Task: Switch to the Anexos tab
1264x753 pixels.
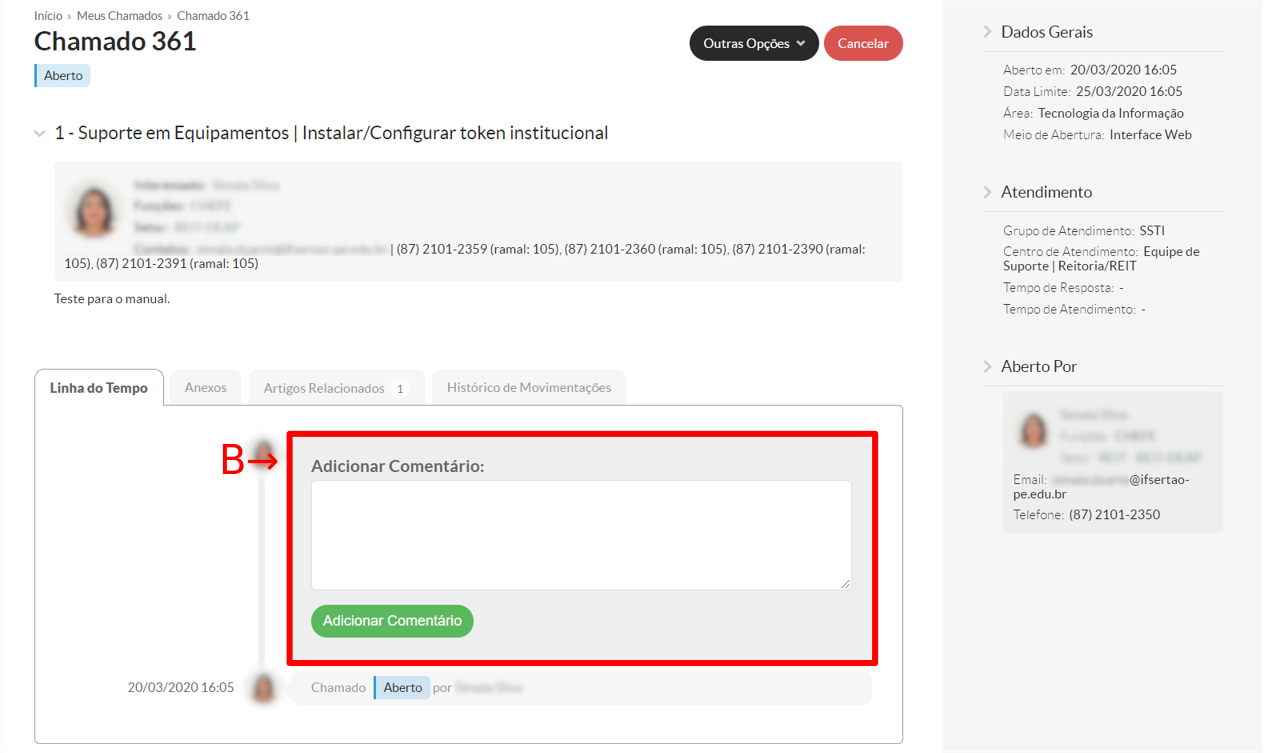Action: (x=205, y=388)
